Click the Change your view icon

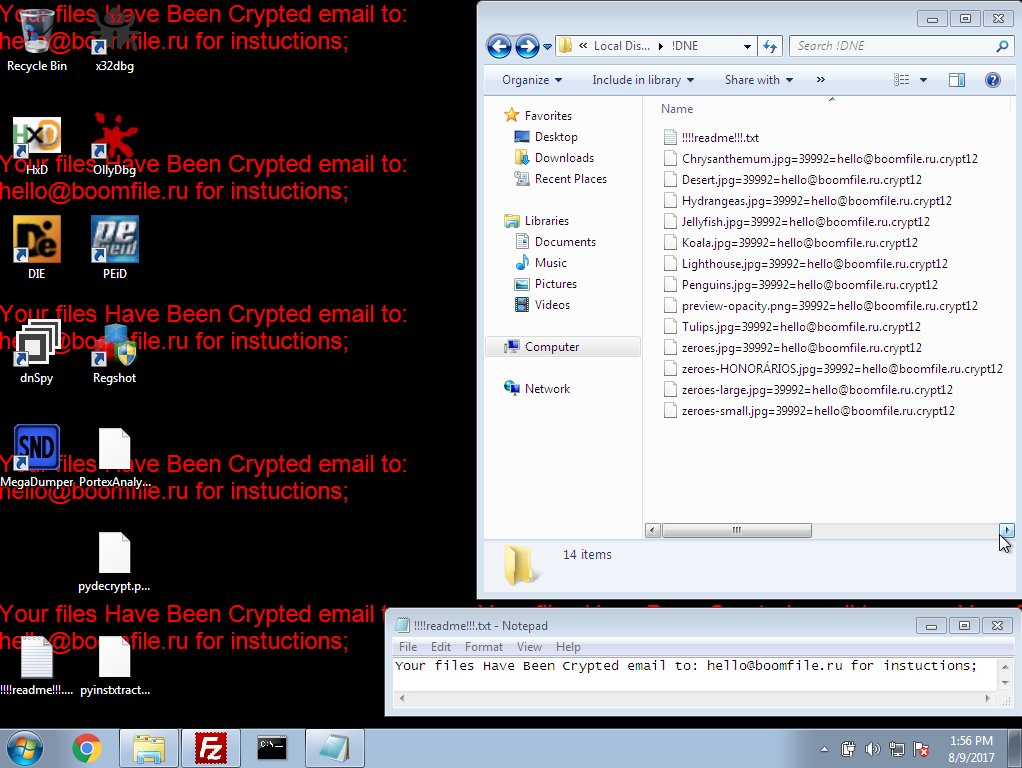click(x=901, y=80)
